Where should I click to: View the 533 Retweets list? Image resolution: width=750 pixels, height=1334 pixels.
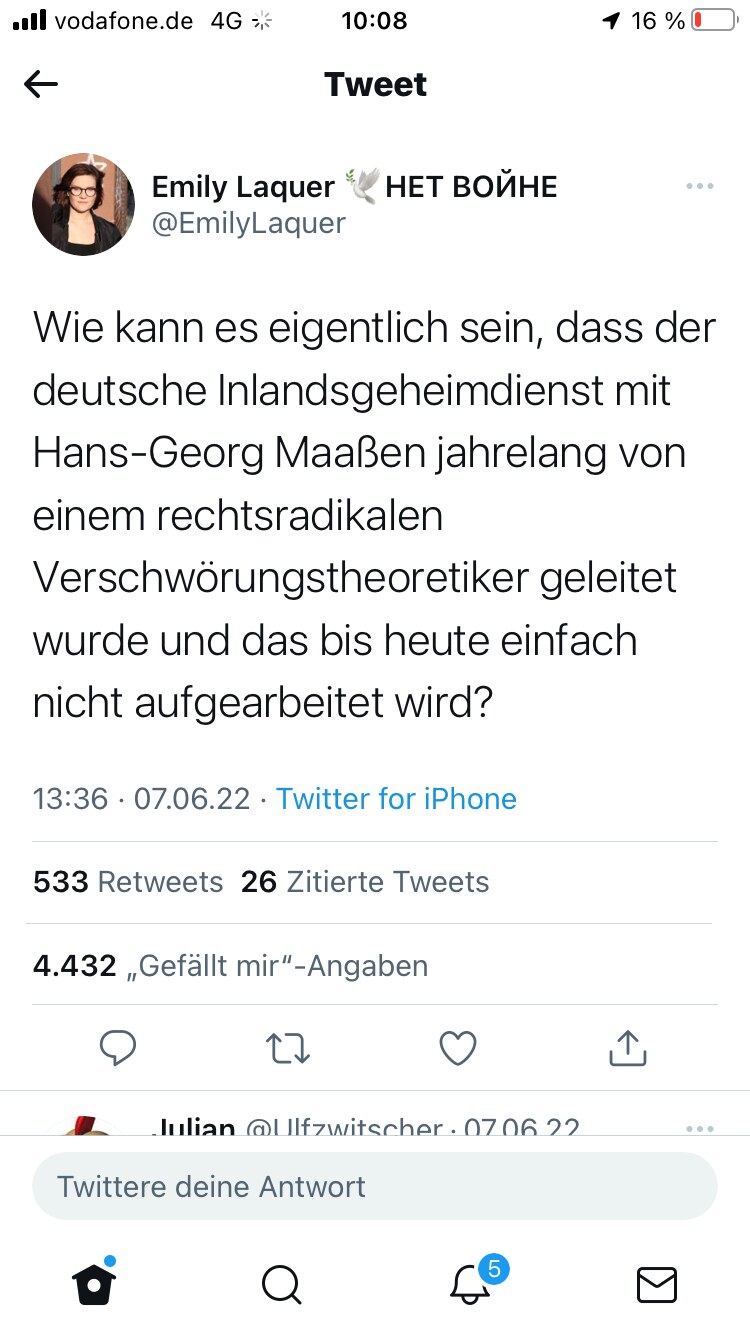(128, 882)
